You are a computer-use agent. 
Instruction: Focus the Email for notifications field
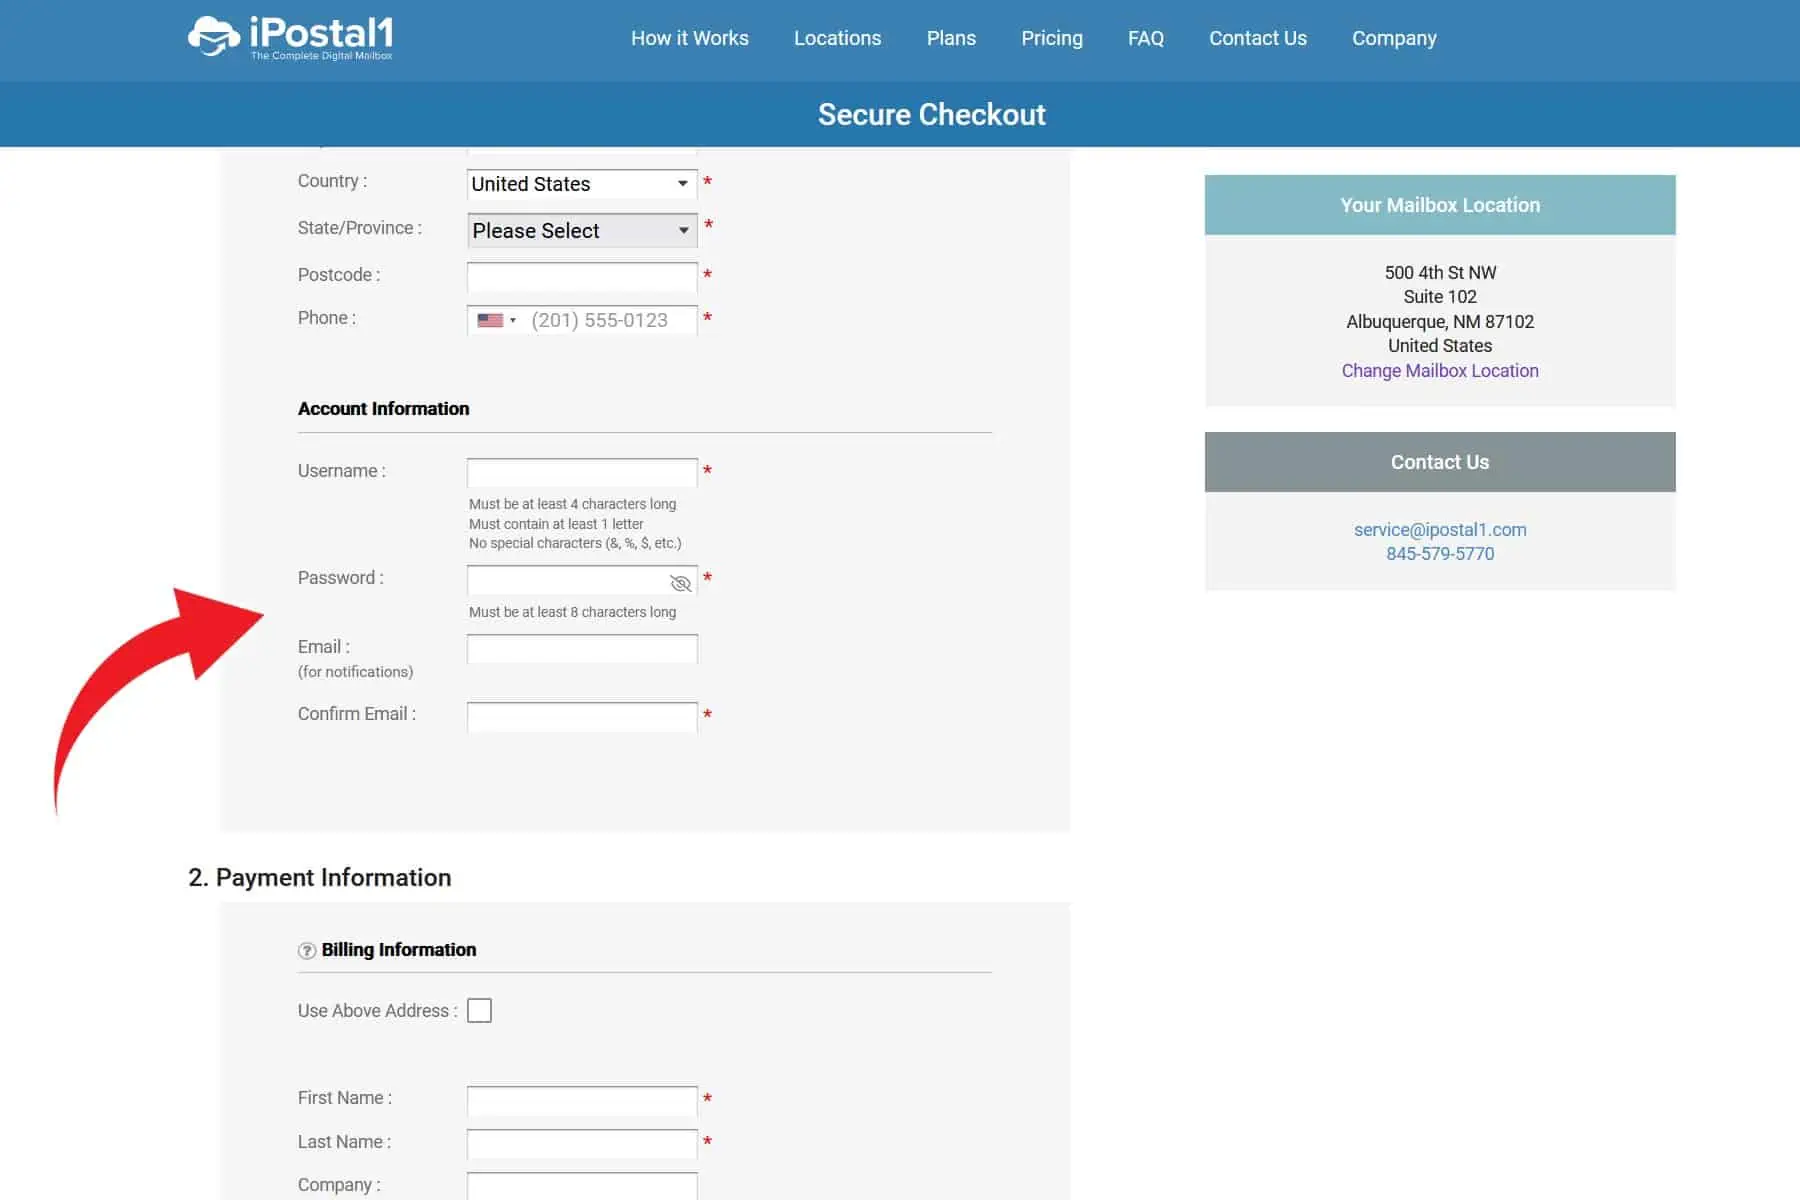(582, 649)
